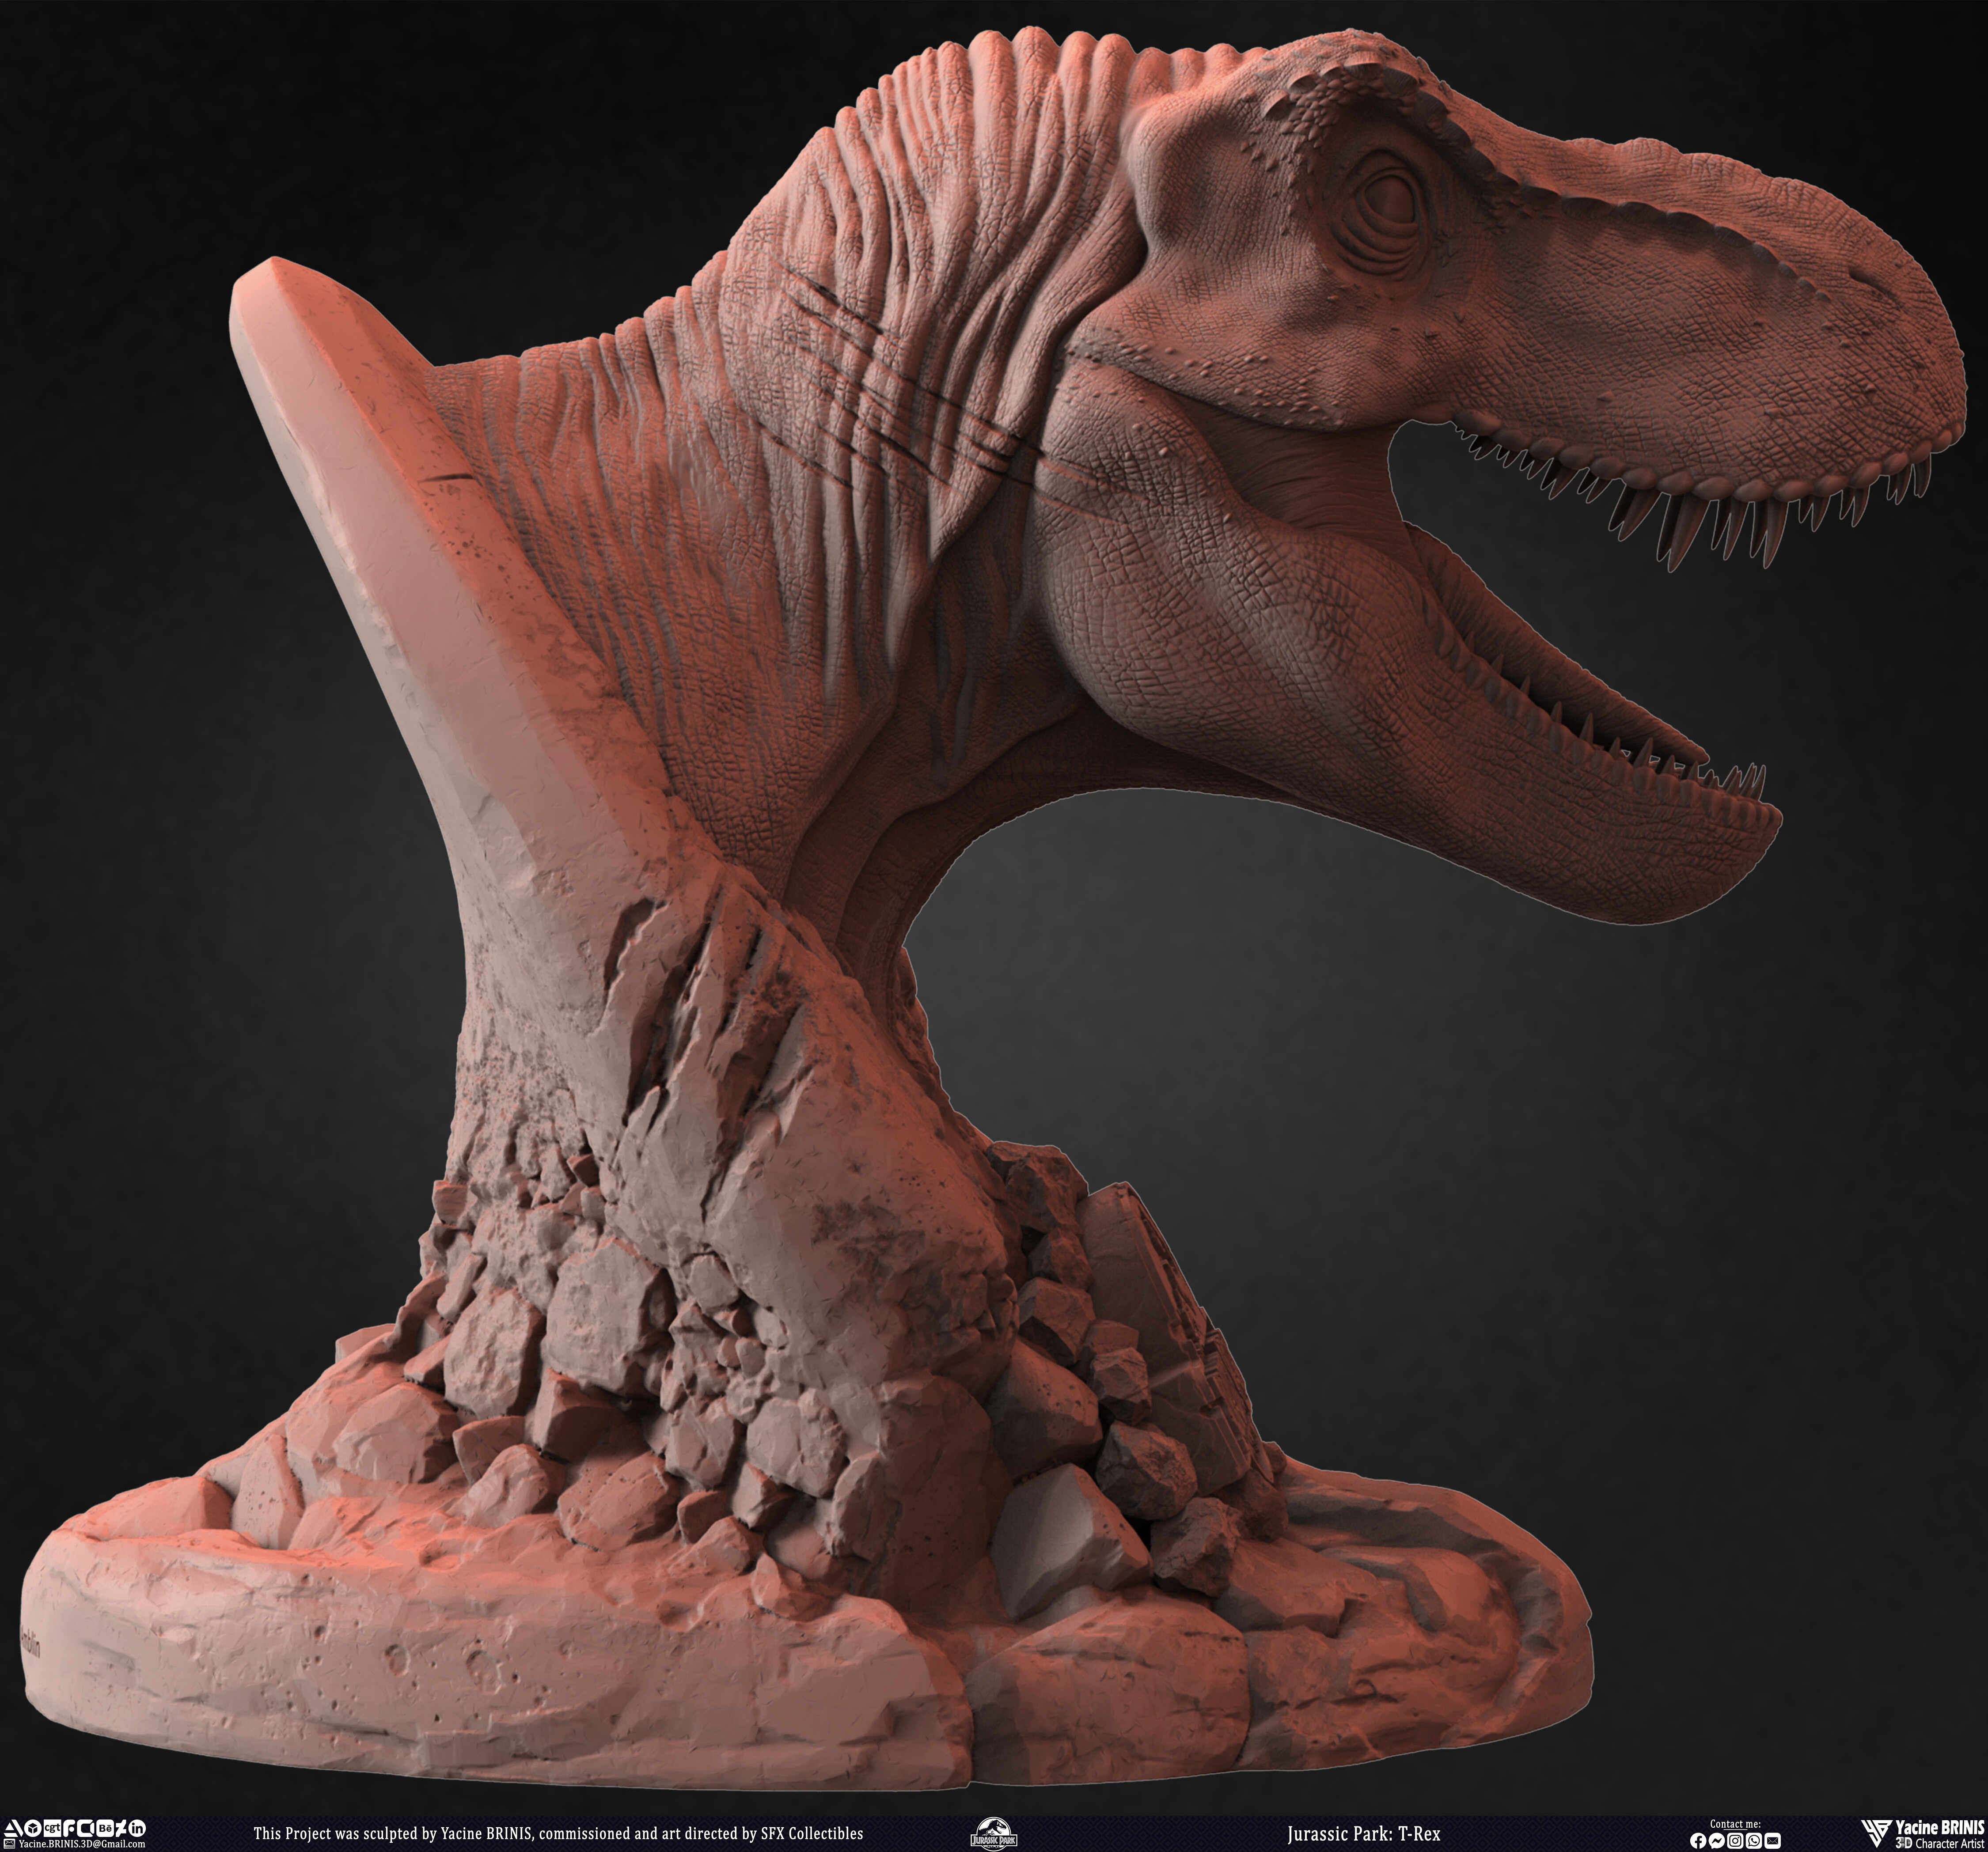1988x1852 pixels.
Task: Click the Facebook icon bottom-left
Action: coord(68,1828)
